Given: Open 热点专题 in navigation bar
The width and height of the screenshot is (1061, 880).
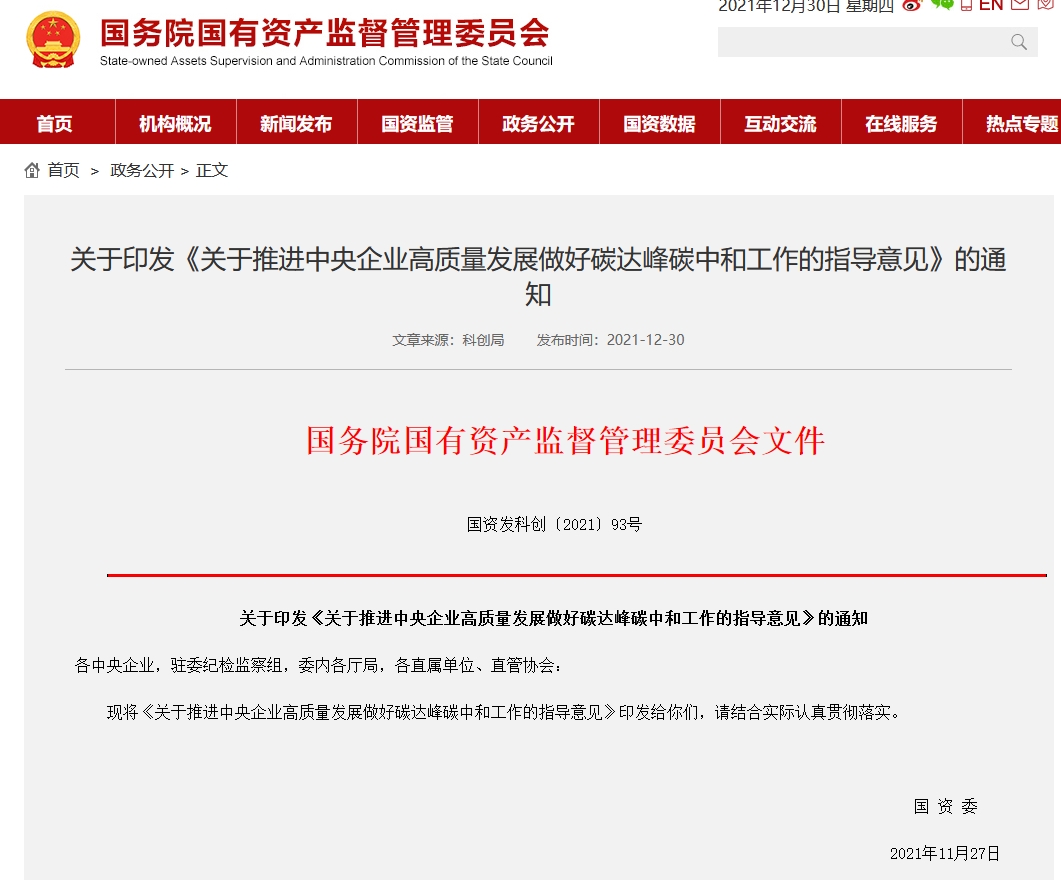Looking at the screenshot, I should coord(1020,124).
